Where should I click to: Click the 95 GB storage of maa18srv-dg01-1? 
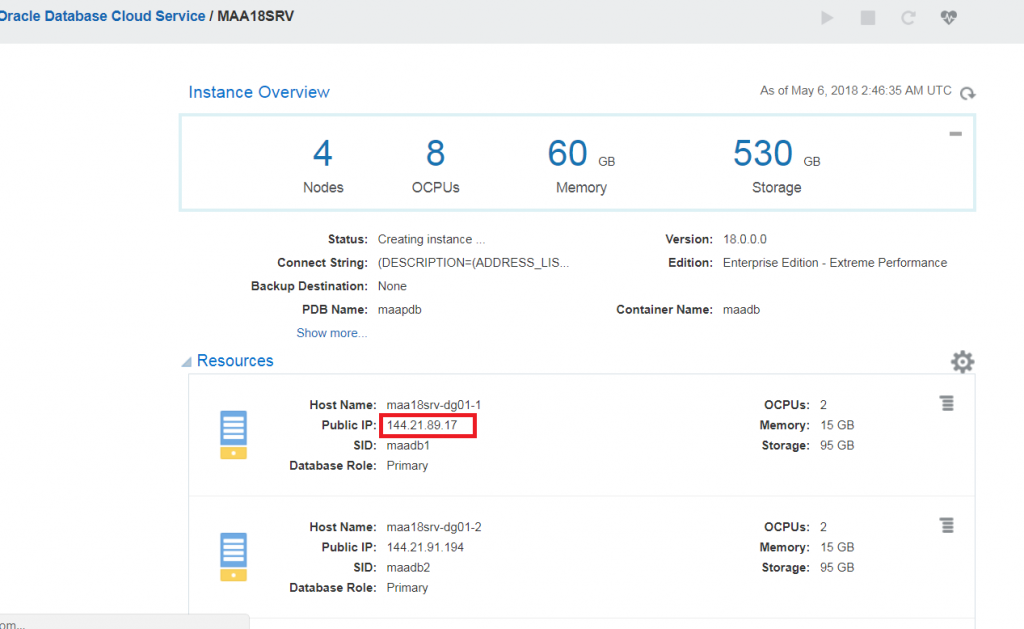[x=837, y=445]
